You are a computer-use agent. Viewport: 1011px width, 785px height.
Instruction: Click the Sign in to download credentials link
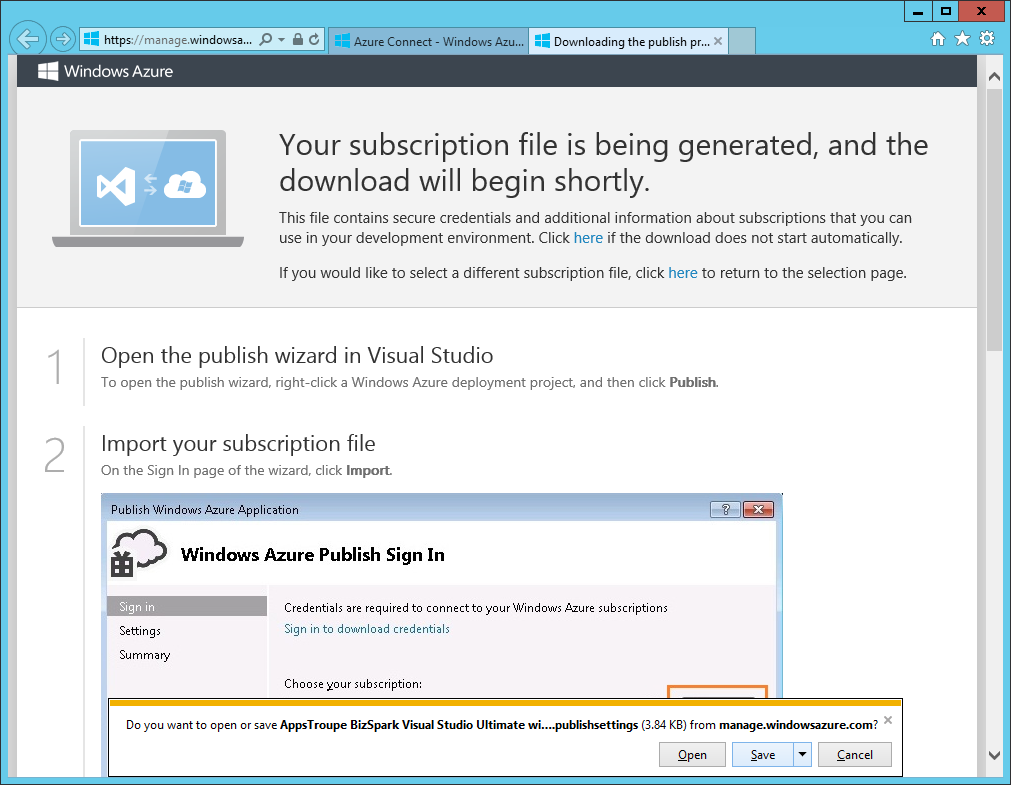367,629
